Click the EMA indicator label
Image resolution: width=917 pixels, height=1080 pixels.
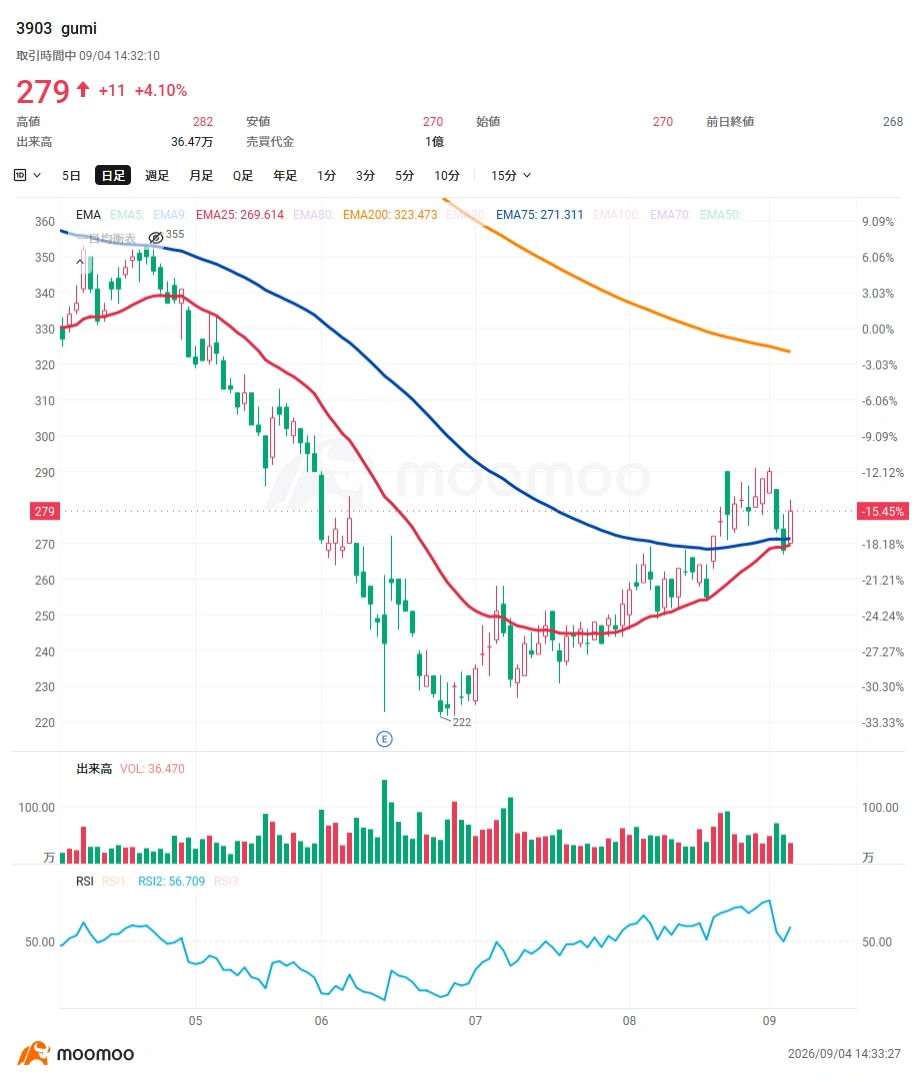(88, 215)
